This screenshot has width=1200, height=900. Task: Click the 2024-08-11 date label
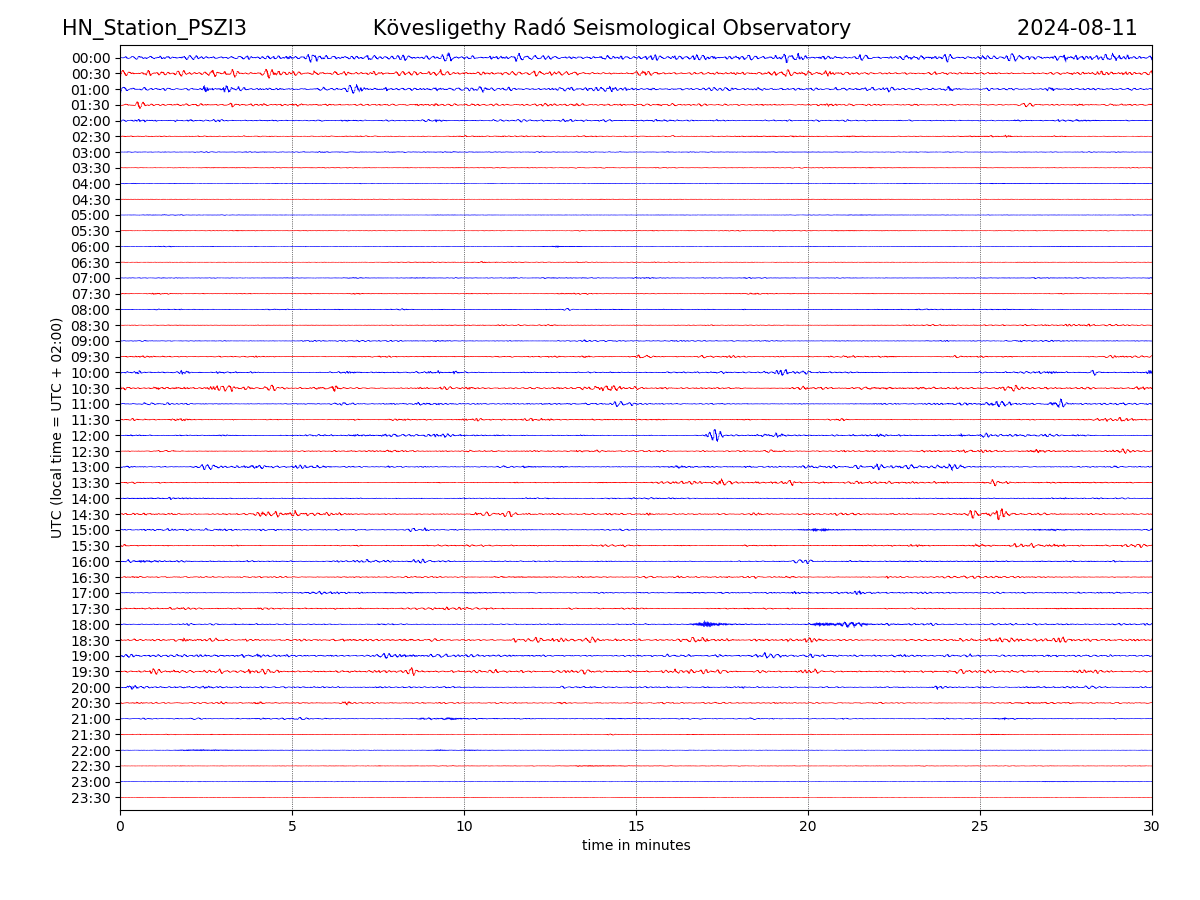[1076, 28]
